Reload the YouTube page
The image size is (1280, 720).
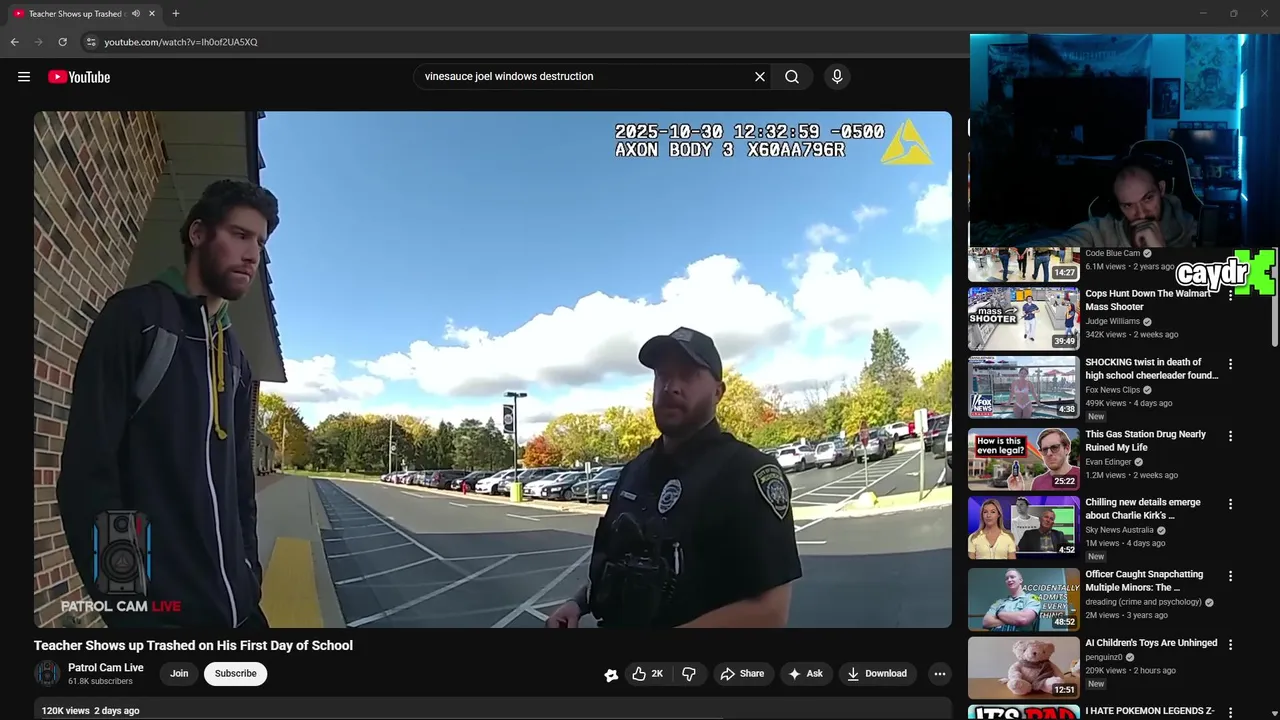click(62, 42)
